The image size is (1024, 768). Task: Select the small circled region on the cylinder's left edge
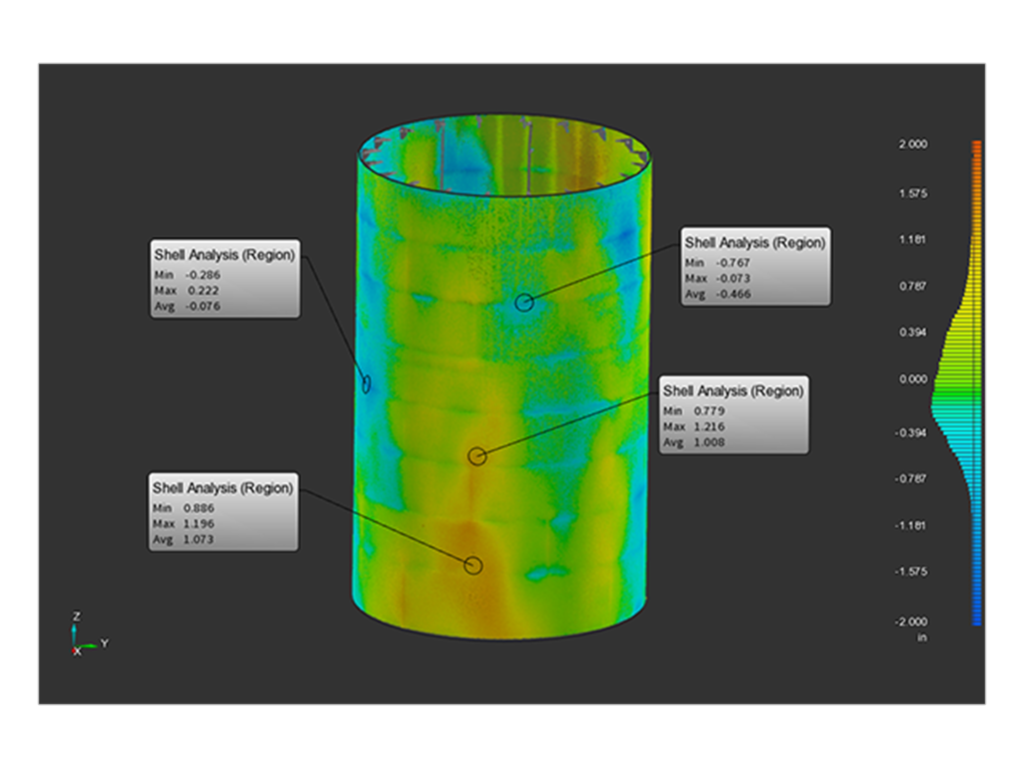click(367, 382)
